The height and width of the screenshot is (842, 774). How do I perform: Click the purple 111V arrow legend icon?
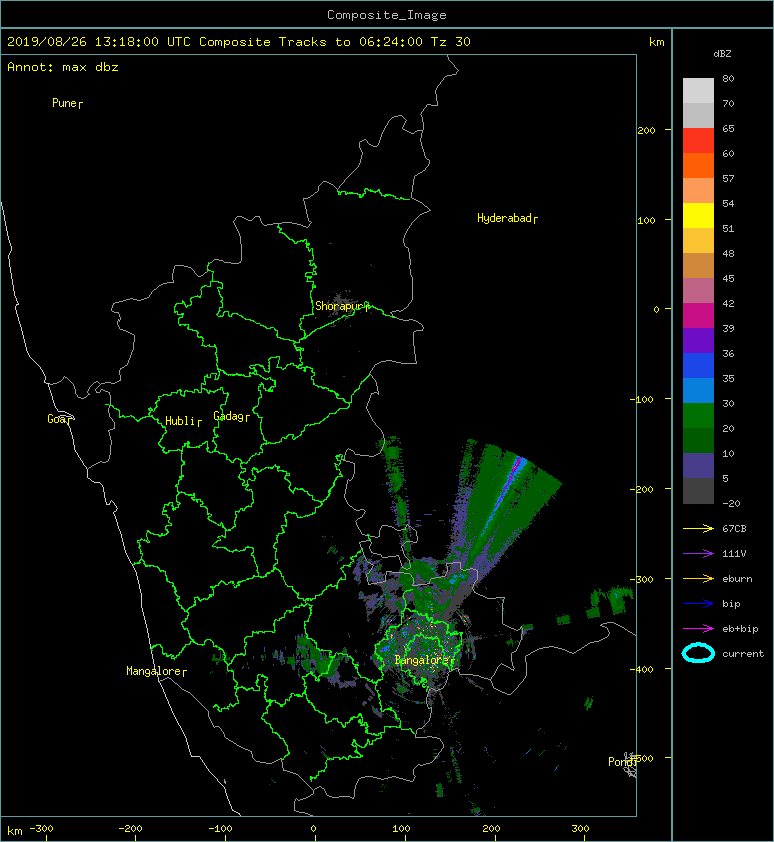pyautogui.click(x=698, y=554)
